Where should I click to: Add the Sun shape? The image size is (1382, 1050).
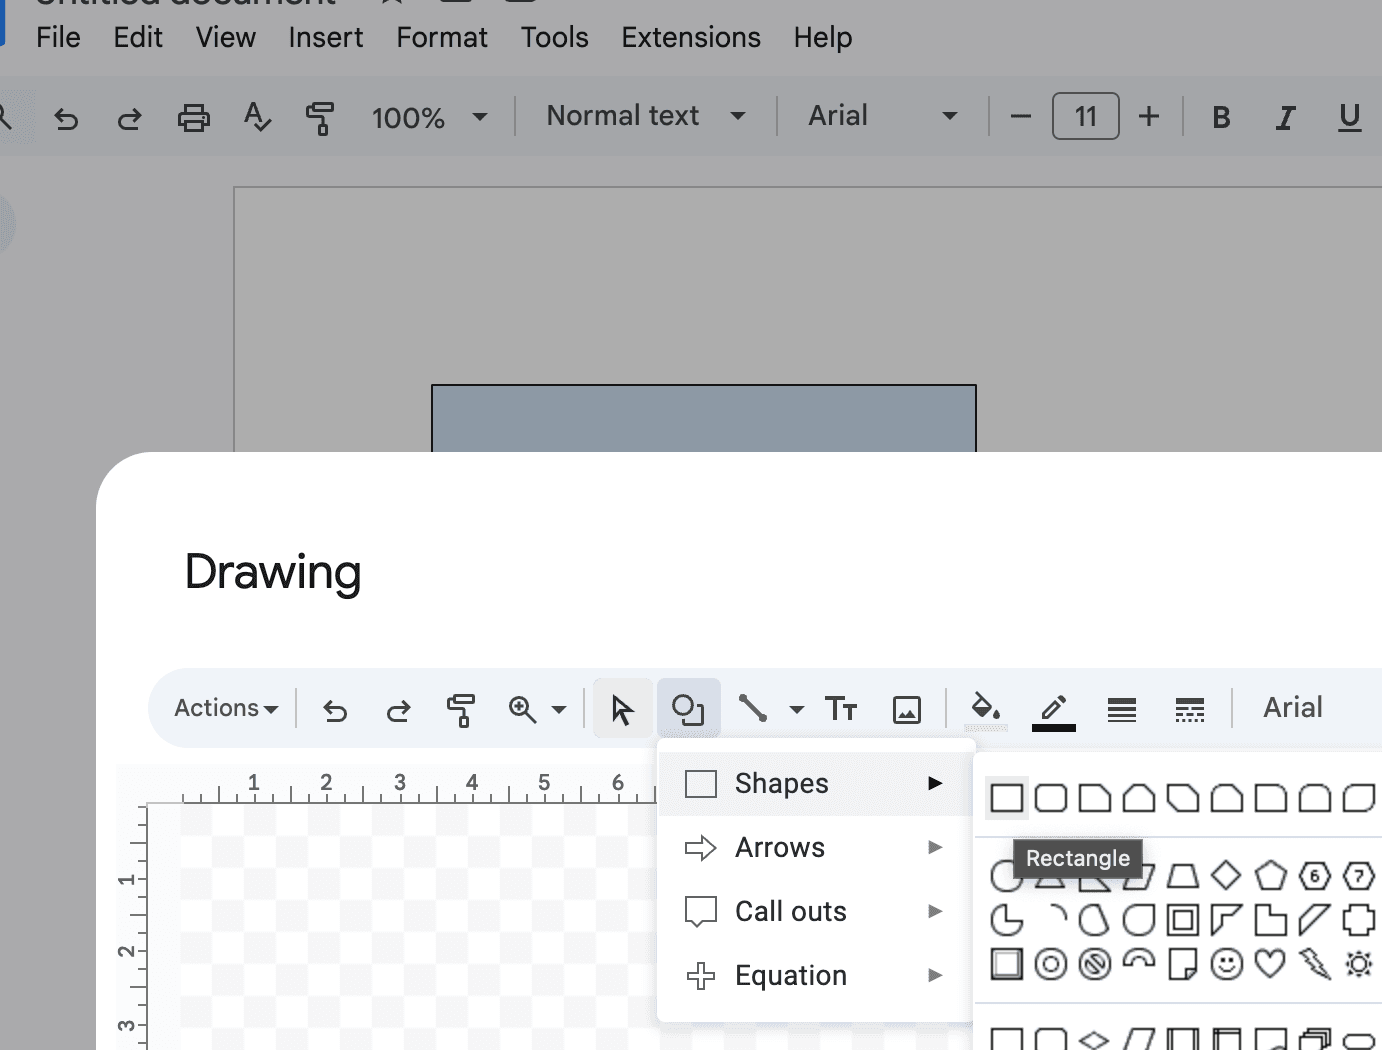pyautogui.click(x=1358, y=964)
